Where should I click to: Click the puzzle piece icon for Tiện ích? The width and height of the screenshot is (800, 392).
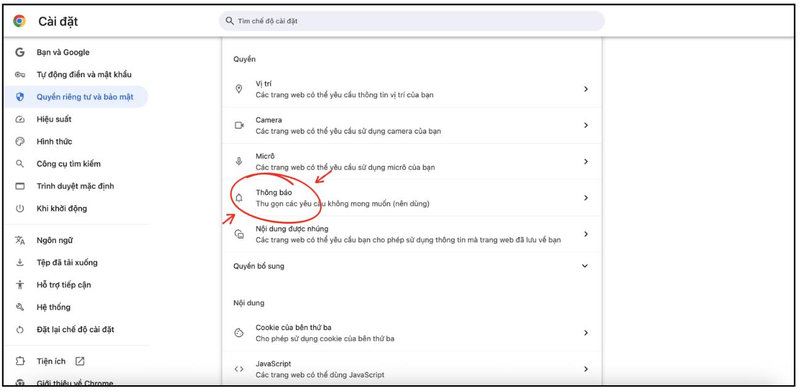point(20,361)
